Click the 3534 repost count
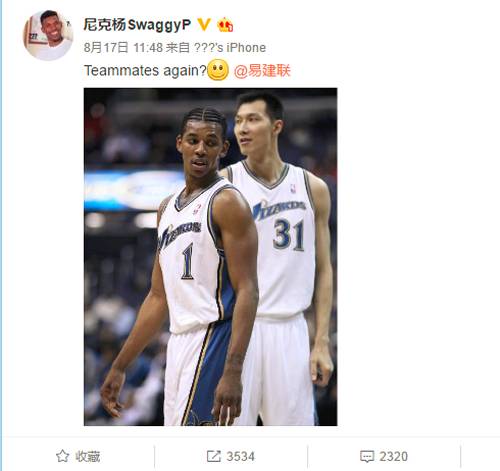 point(240,456)
